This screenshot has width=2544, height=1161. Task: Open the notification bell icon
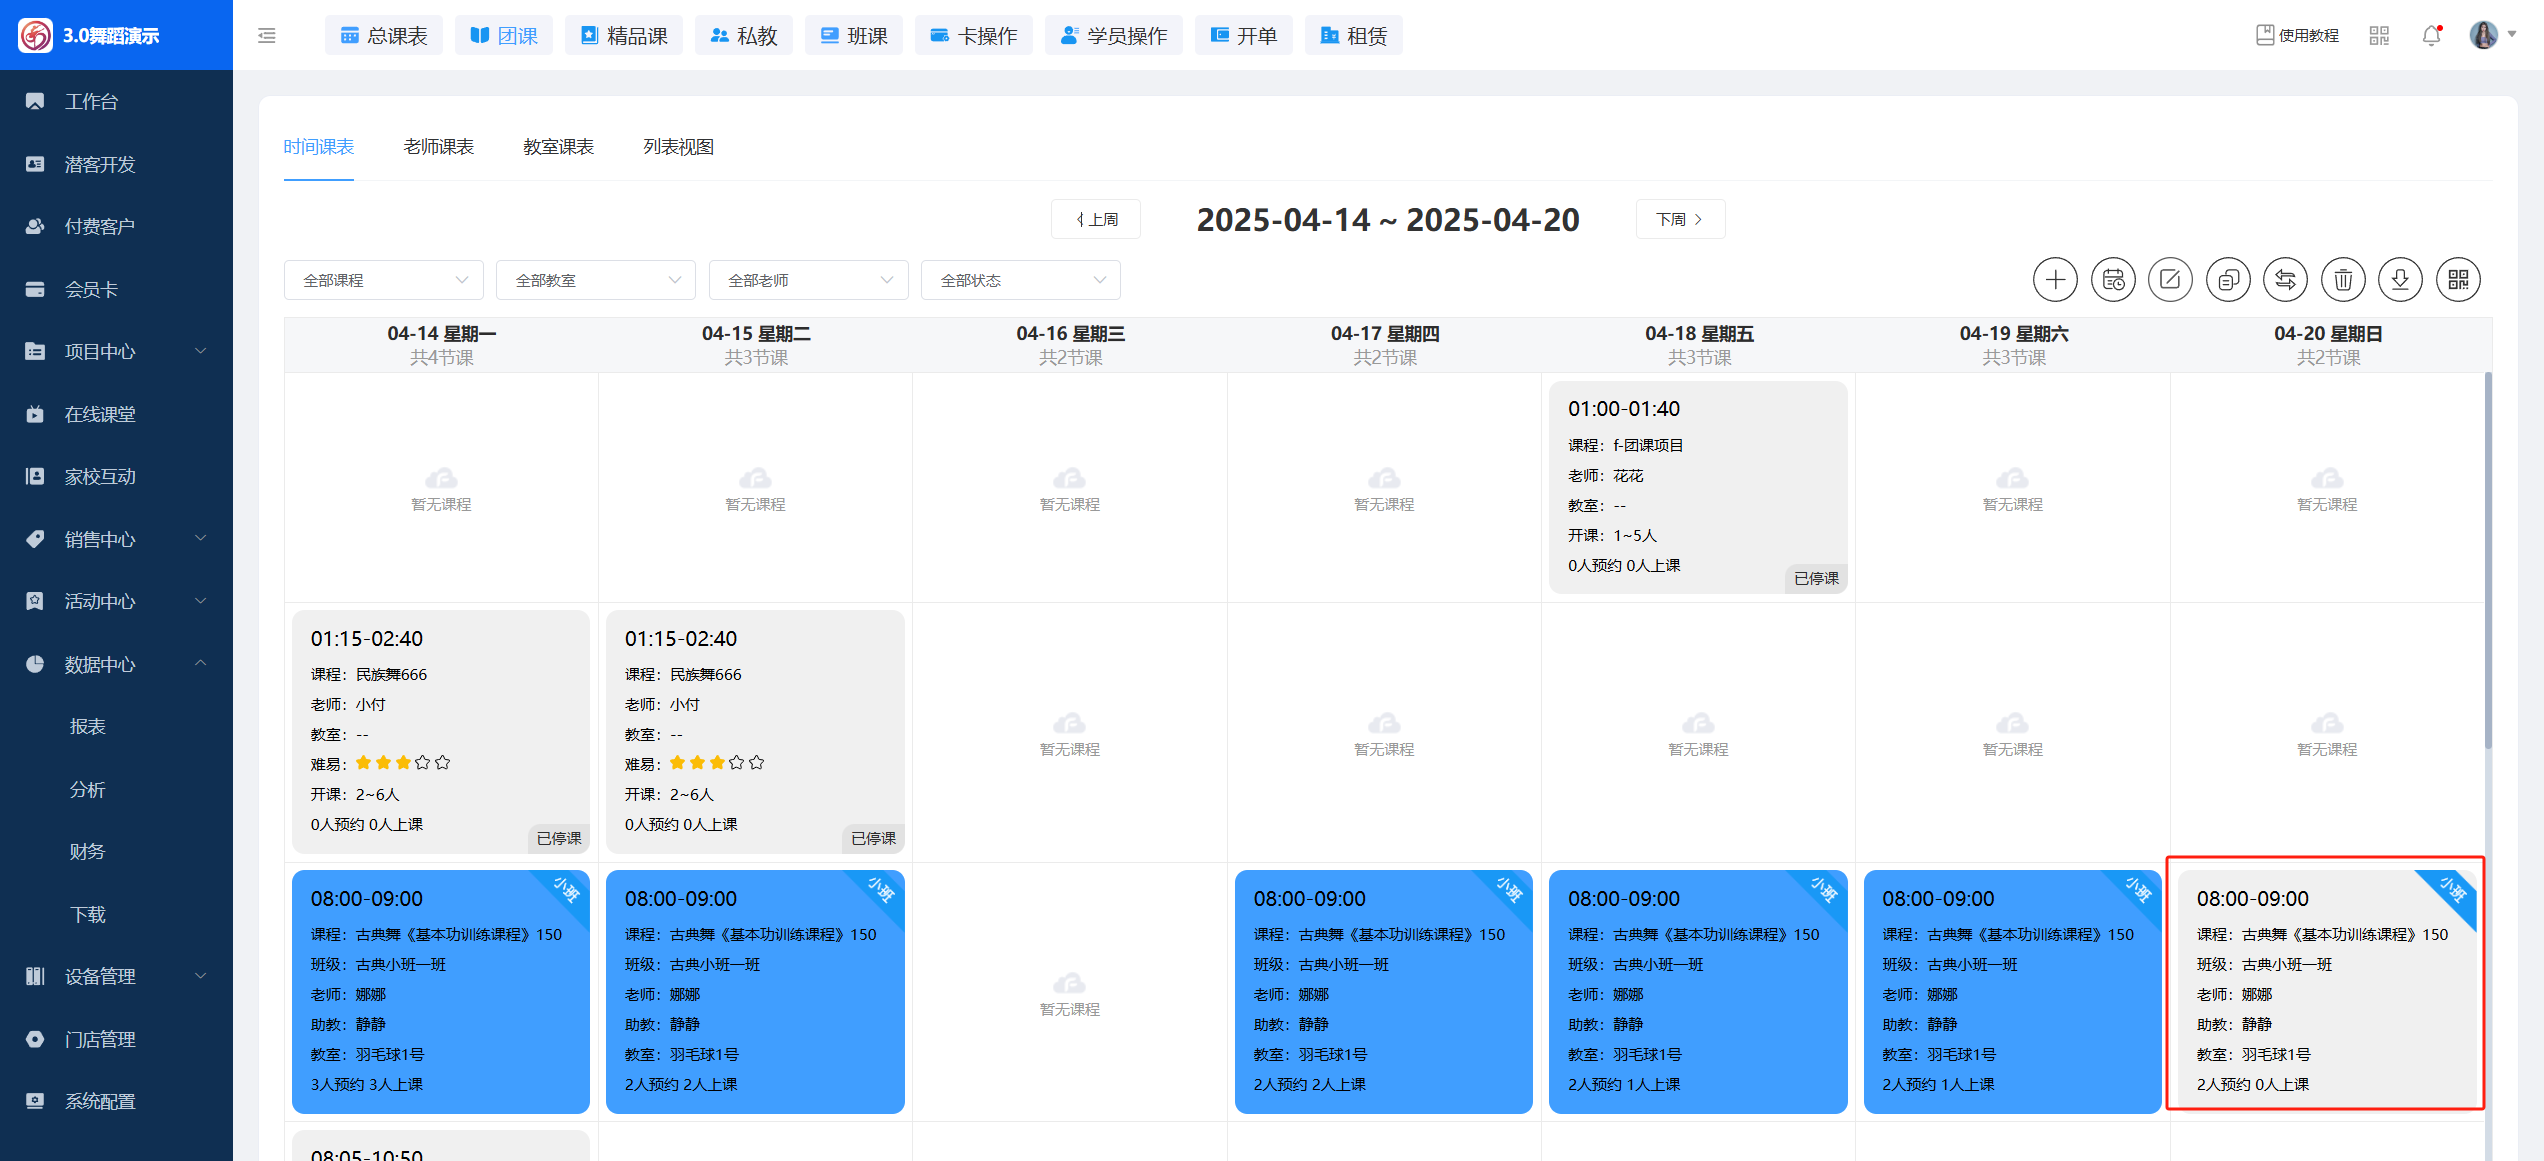(2431, 36)
